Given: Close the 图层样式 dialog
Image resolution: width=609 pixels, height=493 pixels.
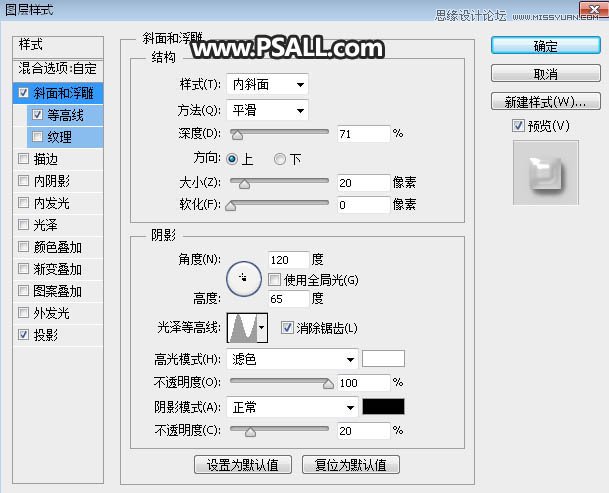Looking at the screenshot, I should 593,9.
